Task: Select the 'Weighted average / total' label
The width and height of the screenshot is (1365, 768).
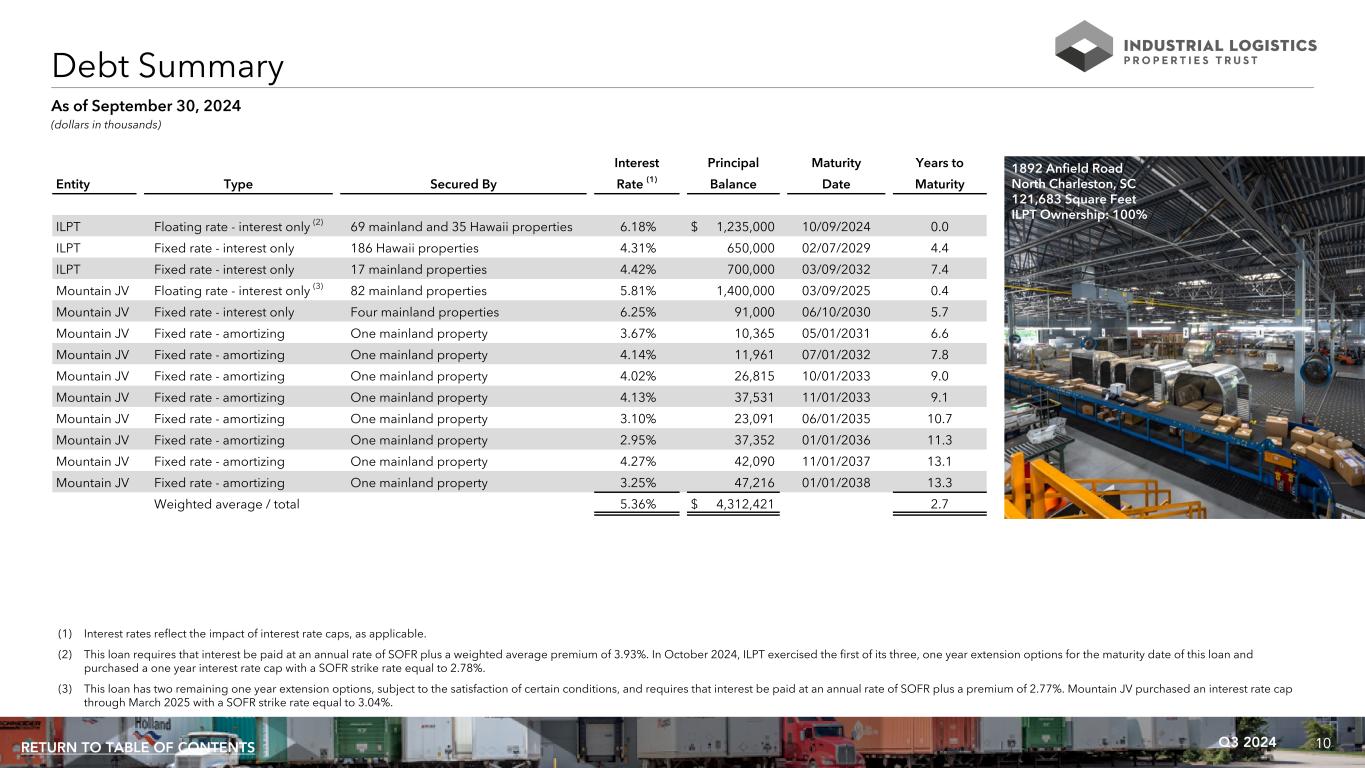Action: click(227, 504)
